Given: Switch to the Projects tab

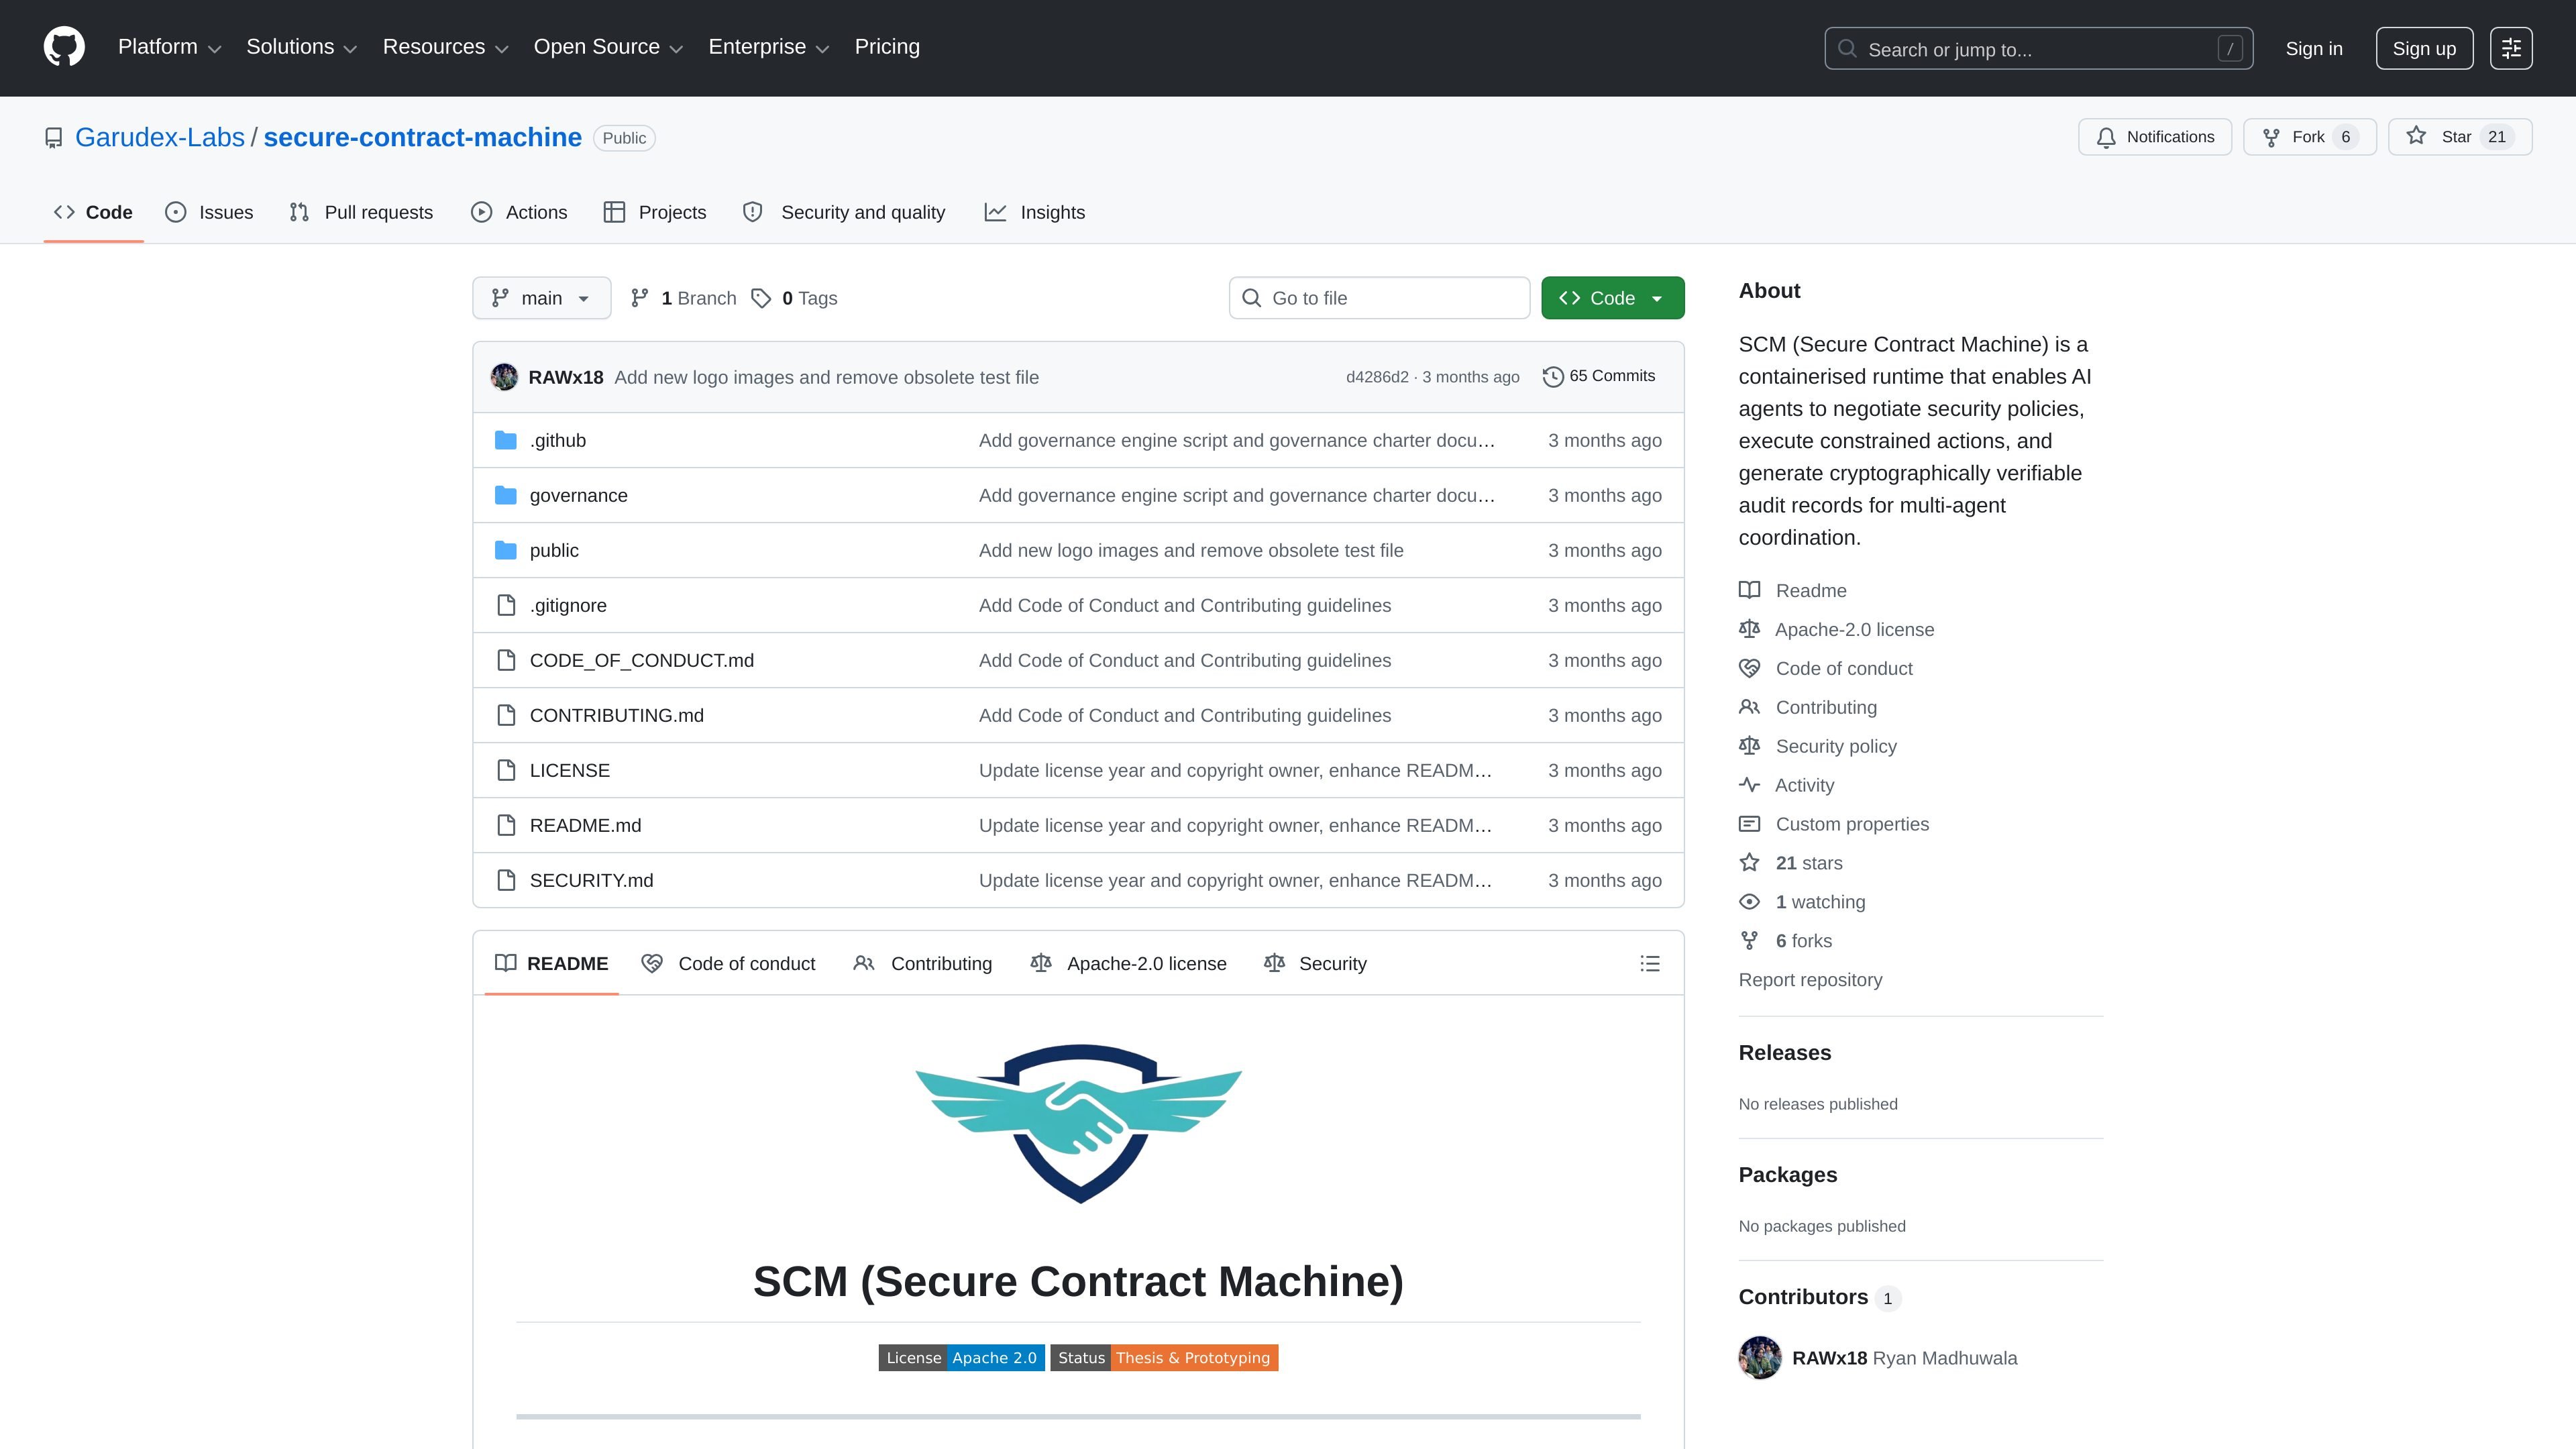Looking at the screenshot, I should tap(655, 212).
